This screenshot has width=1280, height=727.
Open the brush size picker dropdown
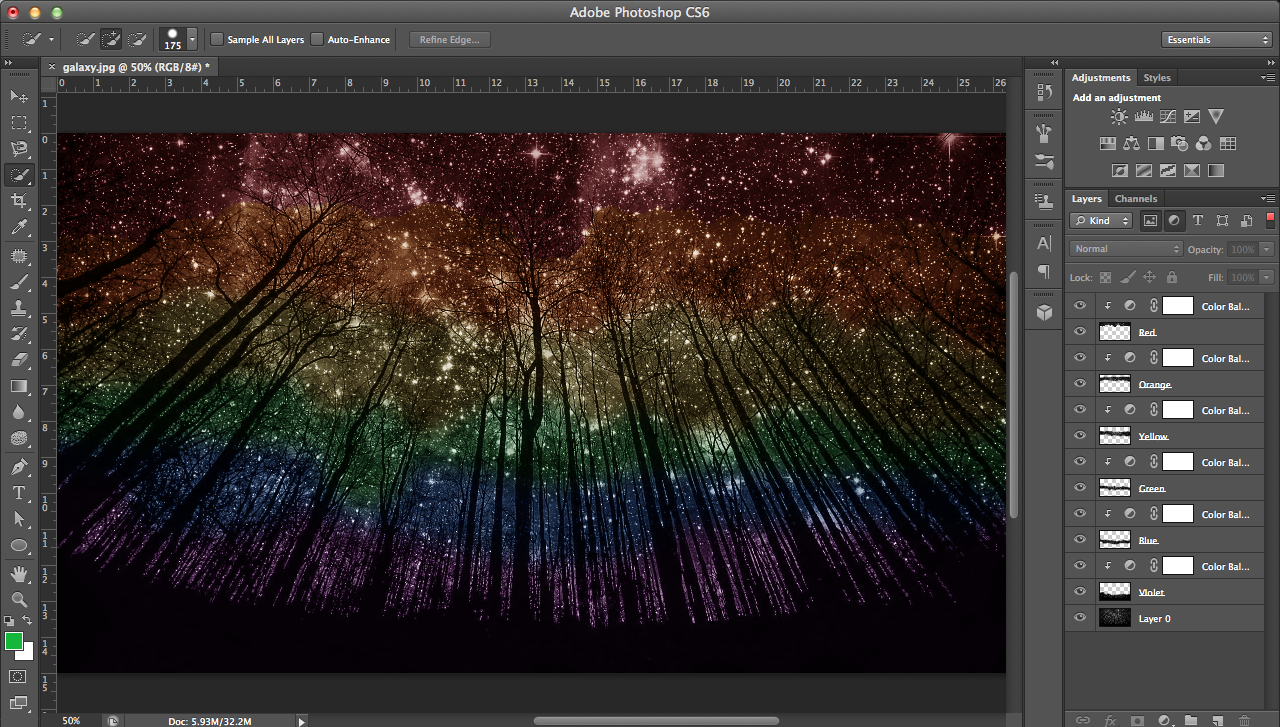tap(192, 40)
